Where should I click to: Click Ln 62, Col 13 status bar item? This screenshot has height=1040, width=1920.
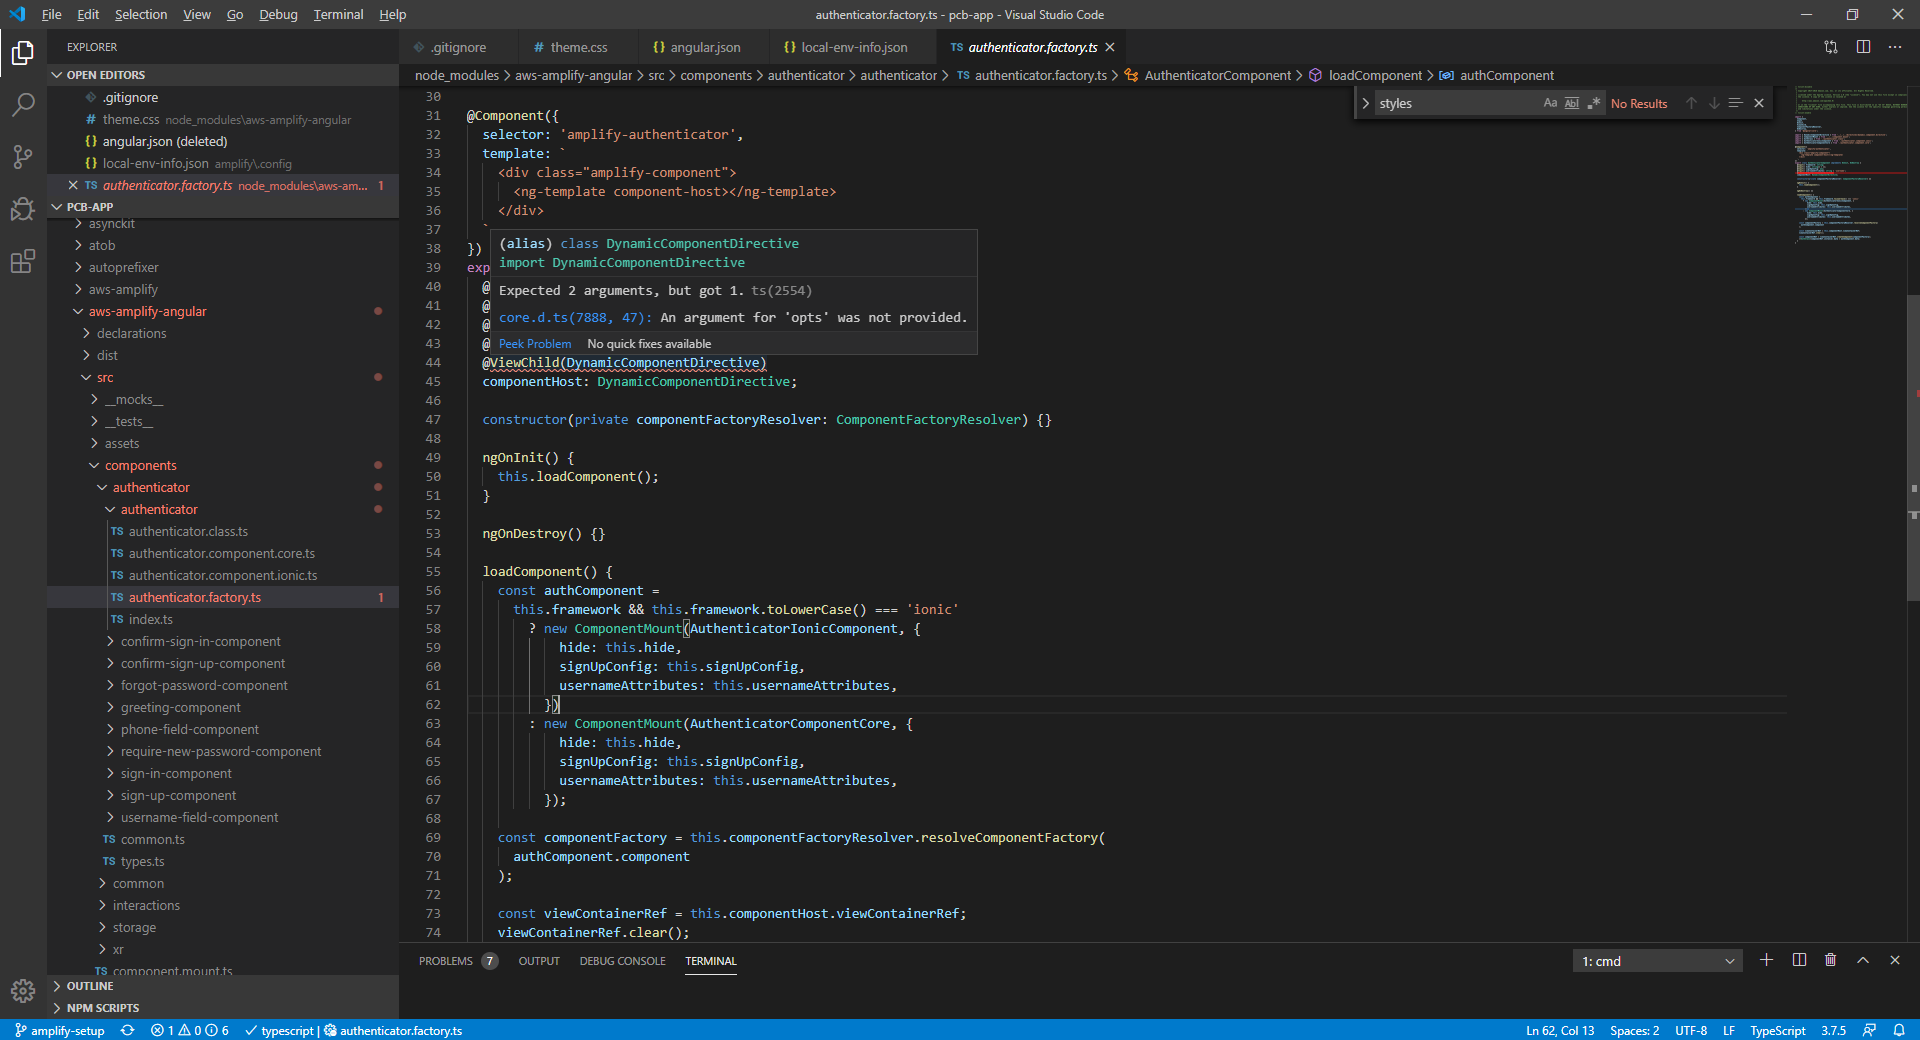point(1560,1030)
